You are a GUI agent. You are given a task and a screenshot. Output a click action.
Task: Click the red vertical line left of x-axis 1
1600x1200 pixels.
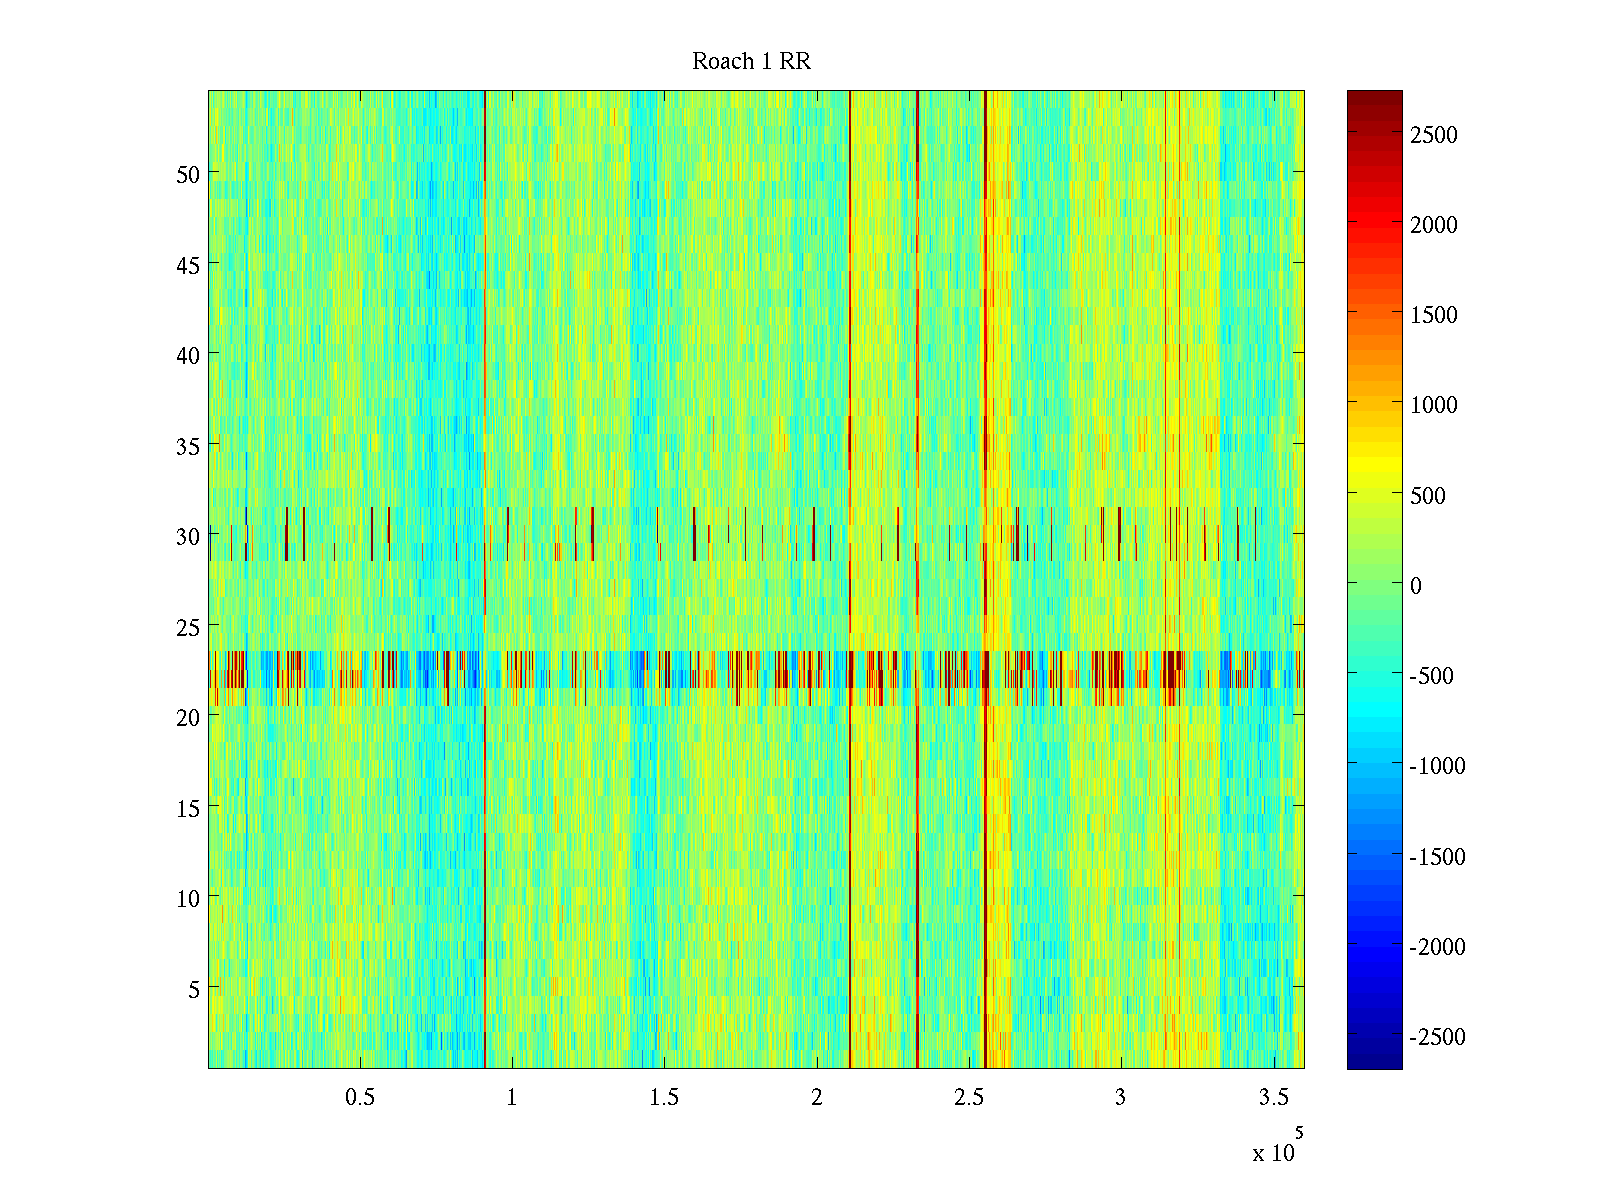(485, 400)
